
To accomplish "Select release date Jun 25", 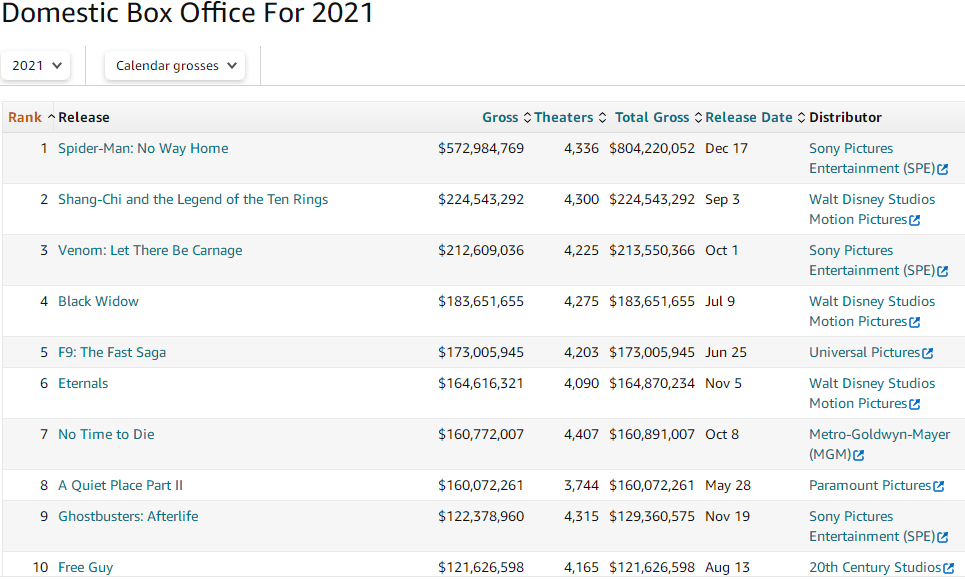I will coord(726,353).
